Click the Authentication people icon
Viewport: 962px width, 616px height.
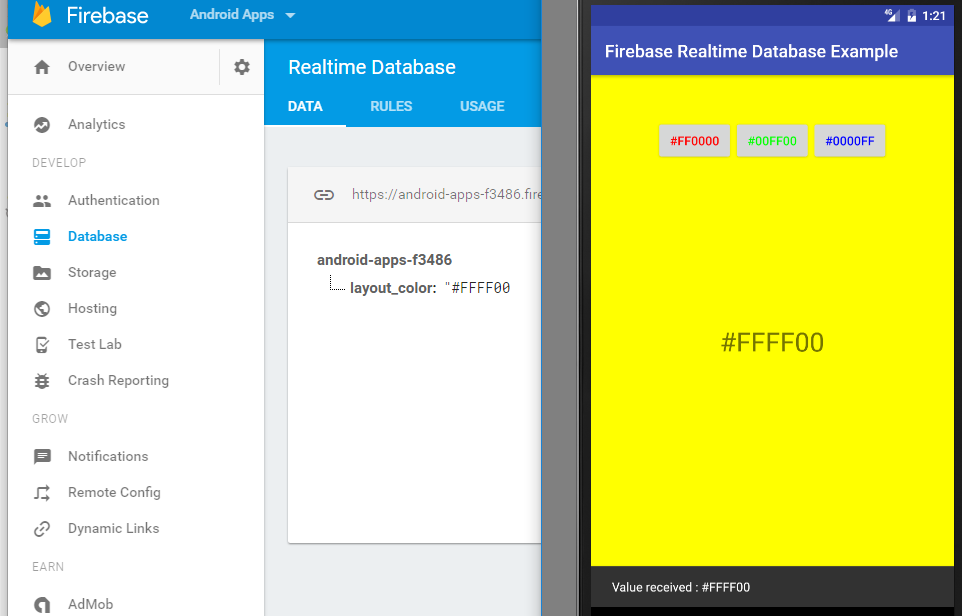(42, 201)
